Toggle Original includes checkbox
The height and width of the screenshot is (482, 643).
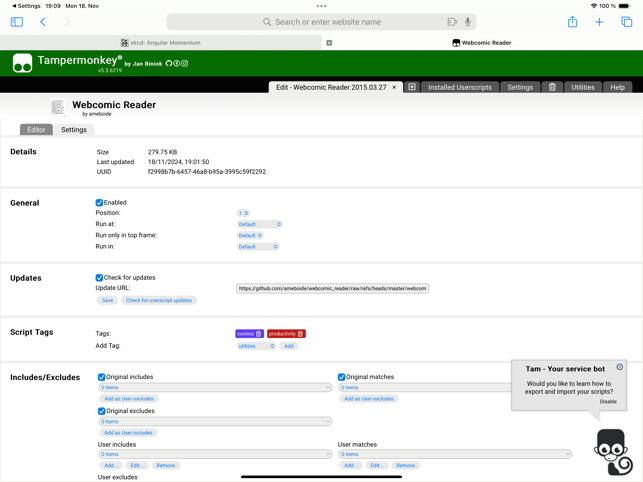[x=101, y=377]
